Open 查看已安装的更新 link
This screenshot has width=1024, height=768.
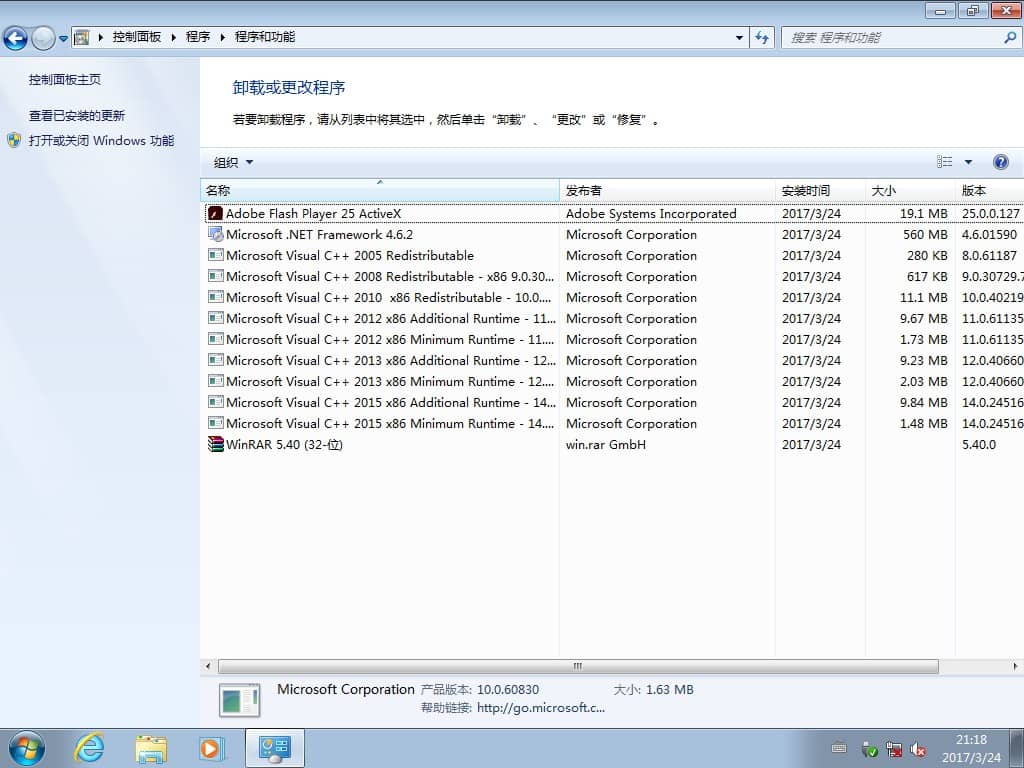(x=76, y=116)
